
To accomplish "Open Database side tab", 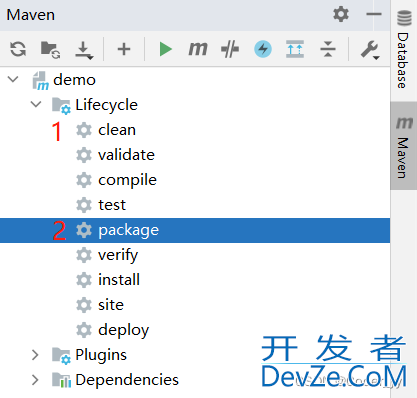I will [x=404, y=50].
